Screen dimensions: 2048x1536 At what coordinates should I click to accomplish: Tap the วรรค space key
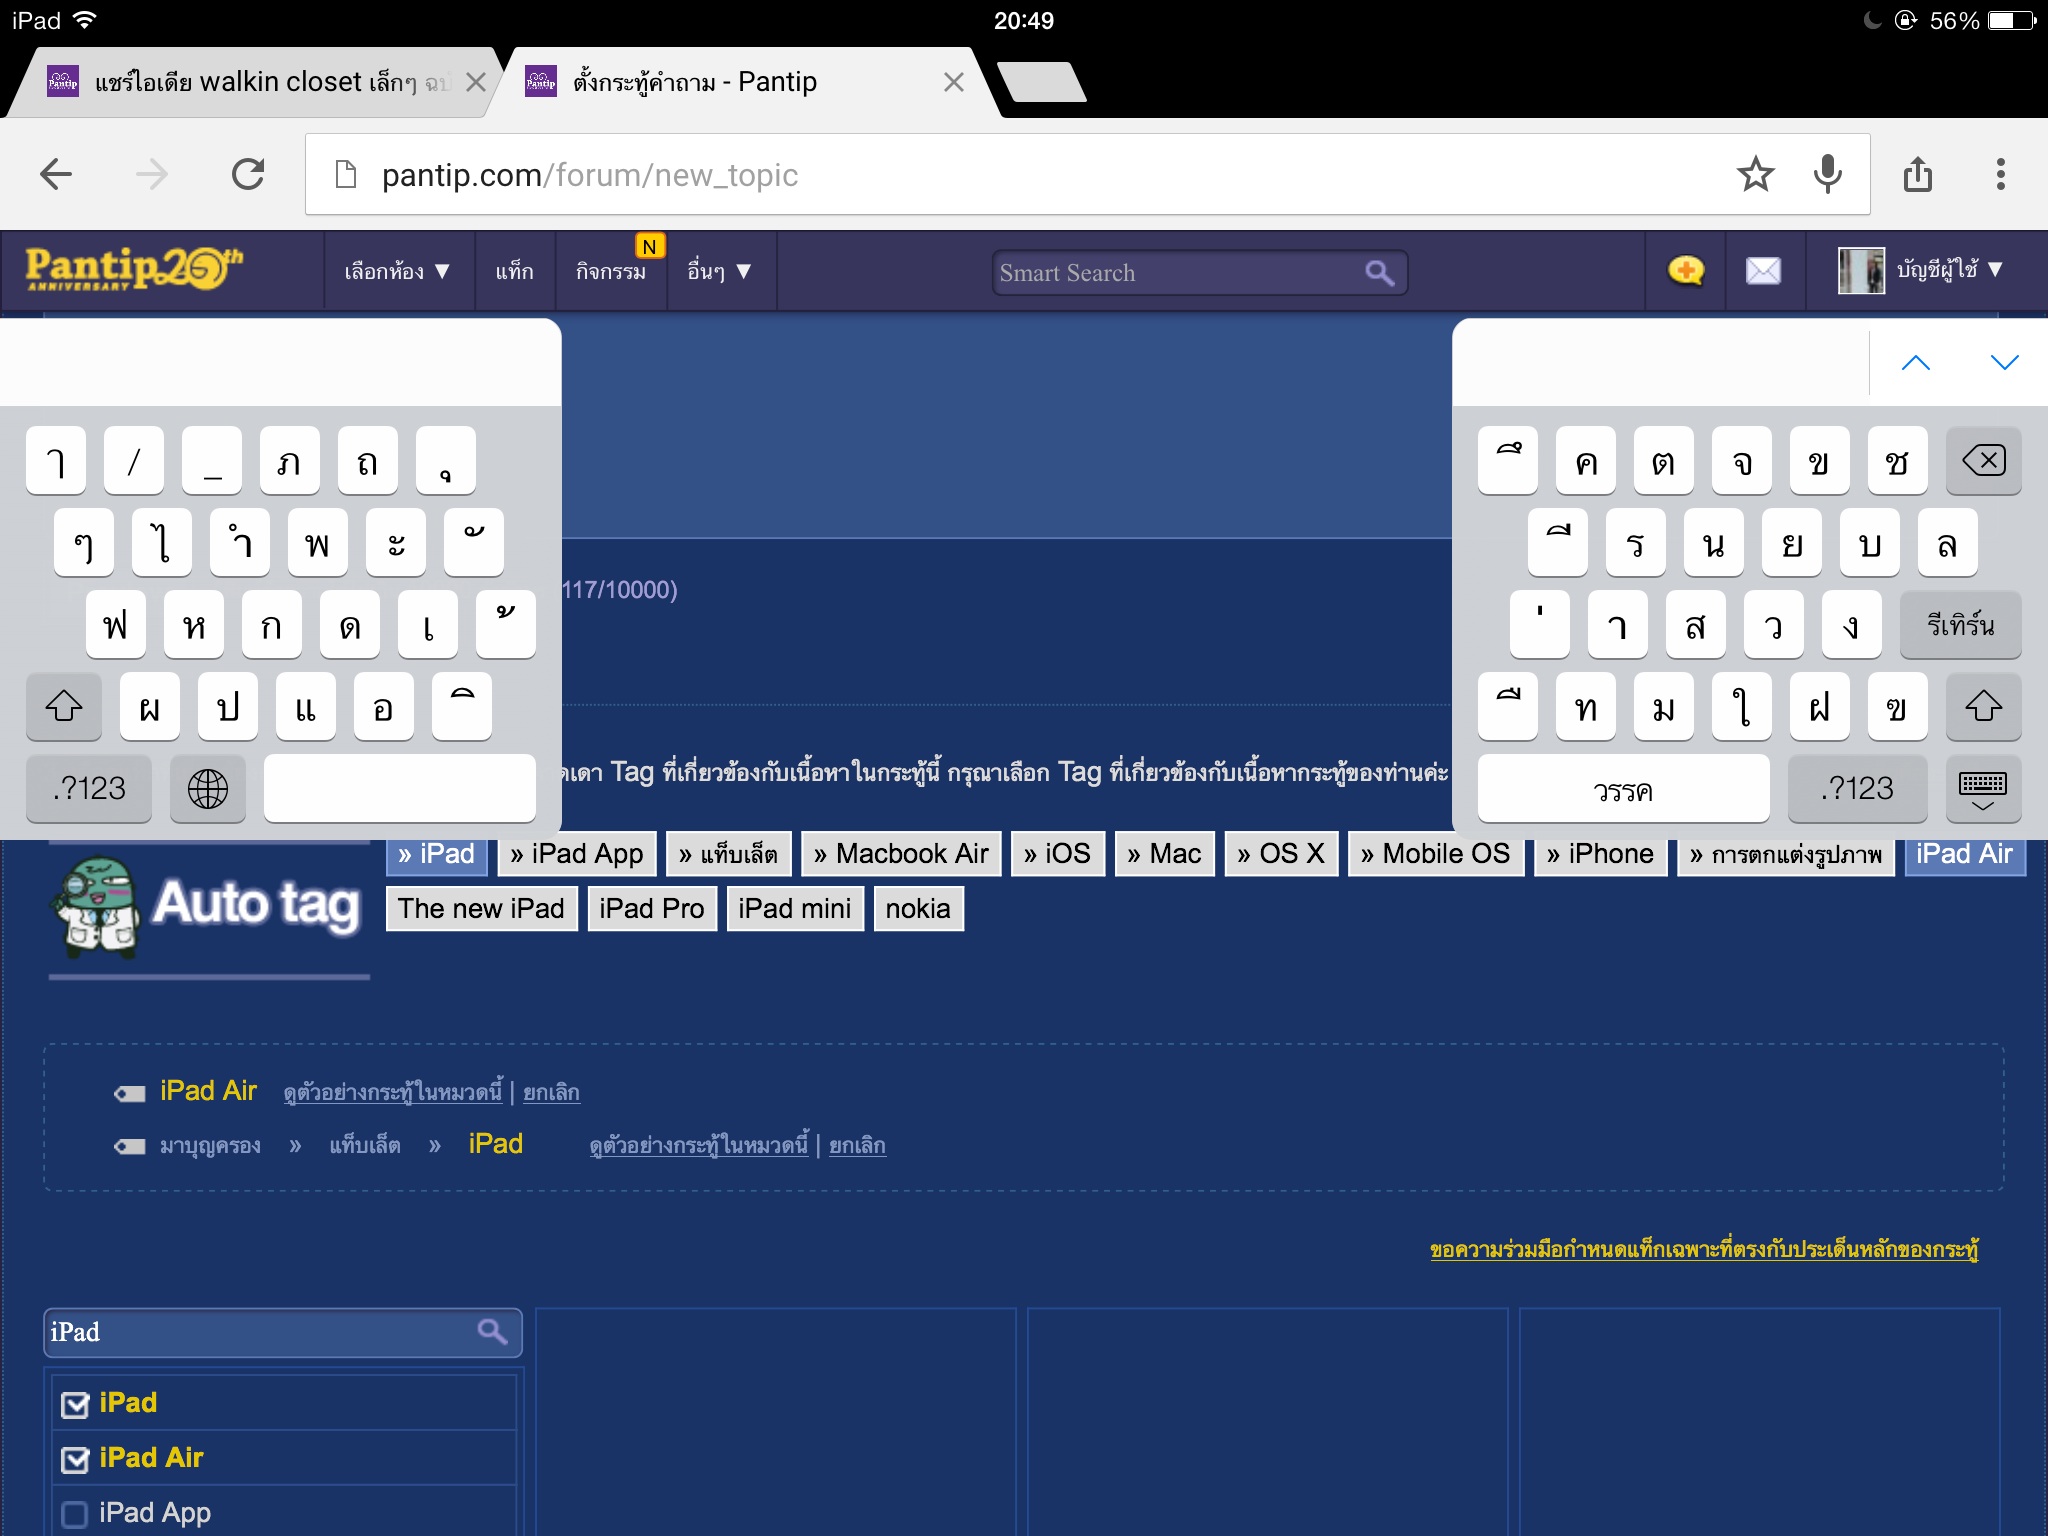click(1623, 789)
